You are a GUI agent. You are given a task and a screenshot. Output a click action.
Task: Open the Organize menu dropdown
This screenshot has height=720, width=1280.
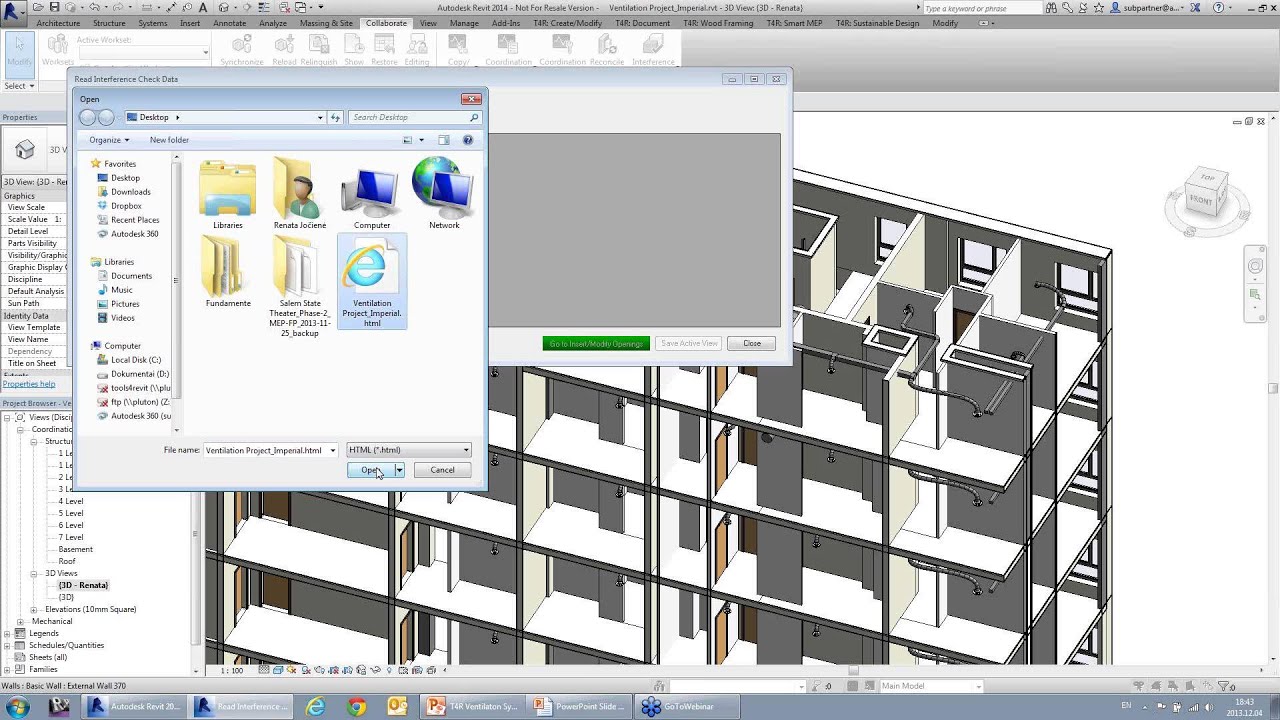pos(109,140)
